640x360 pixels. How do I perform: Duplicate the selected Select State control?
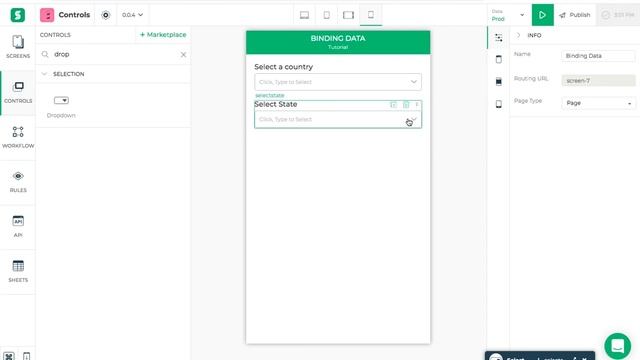[393, 105]
